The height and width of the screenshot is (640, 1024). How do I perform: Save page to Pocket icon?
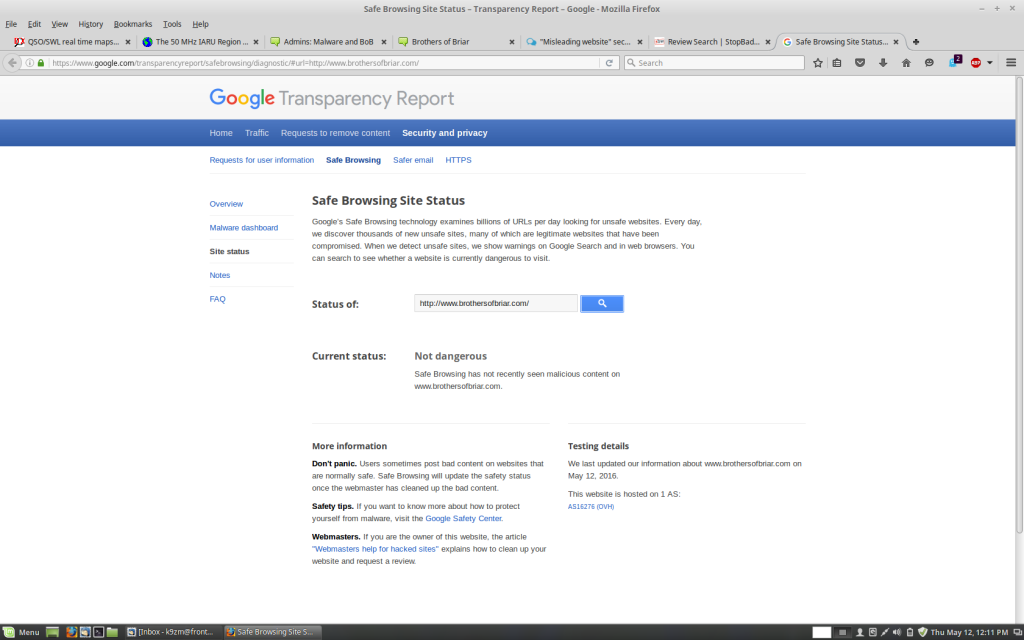(x=860, y=63)
